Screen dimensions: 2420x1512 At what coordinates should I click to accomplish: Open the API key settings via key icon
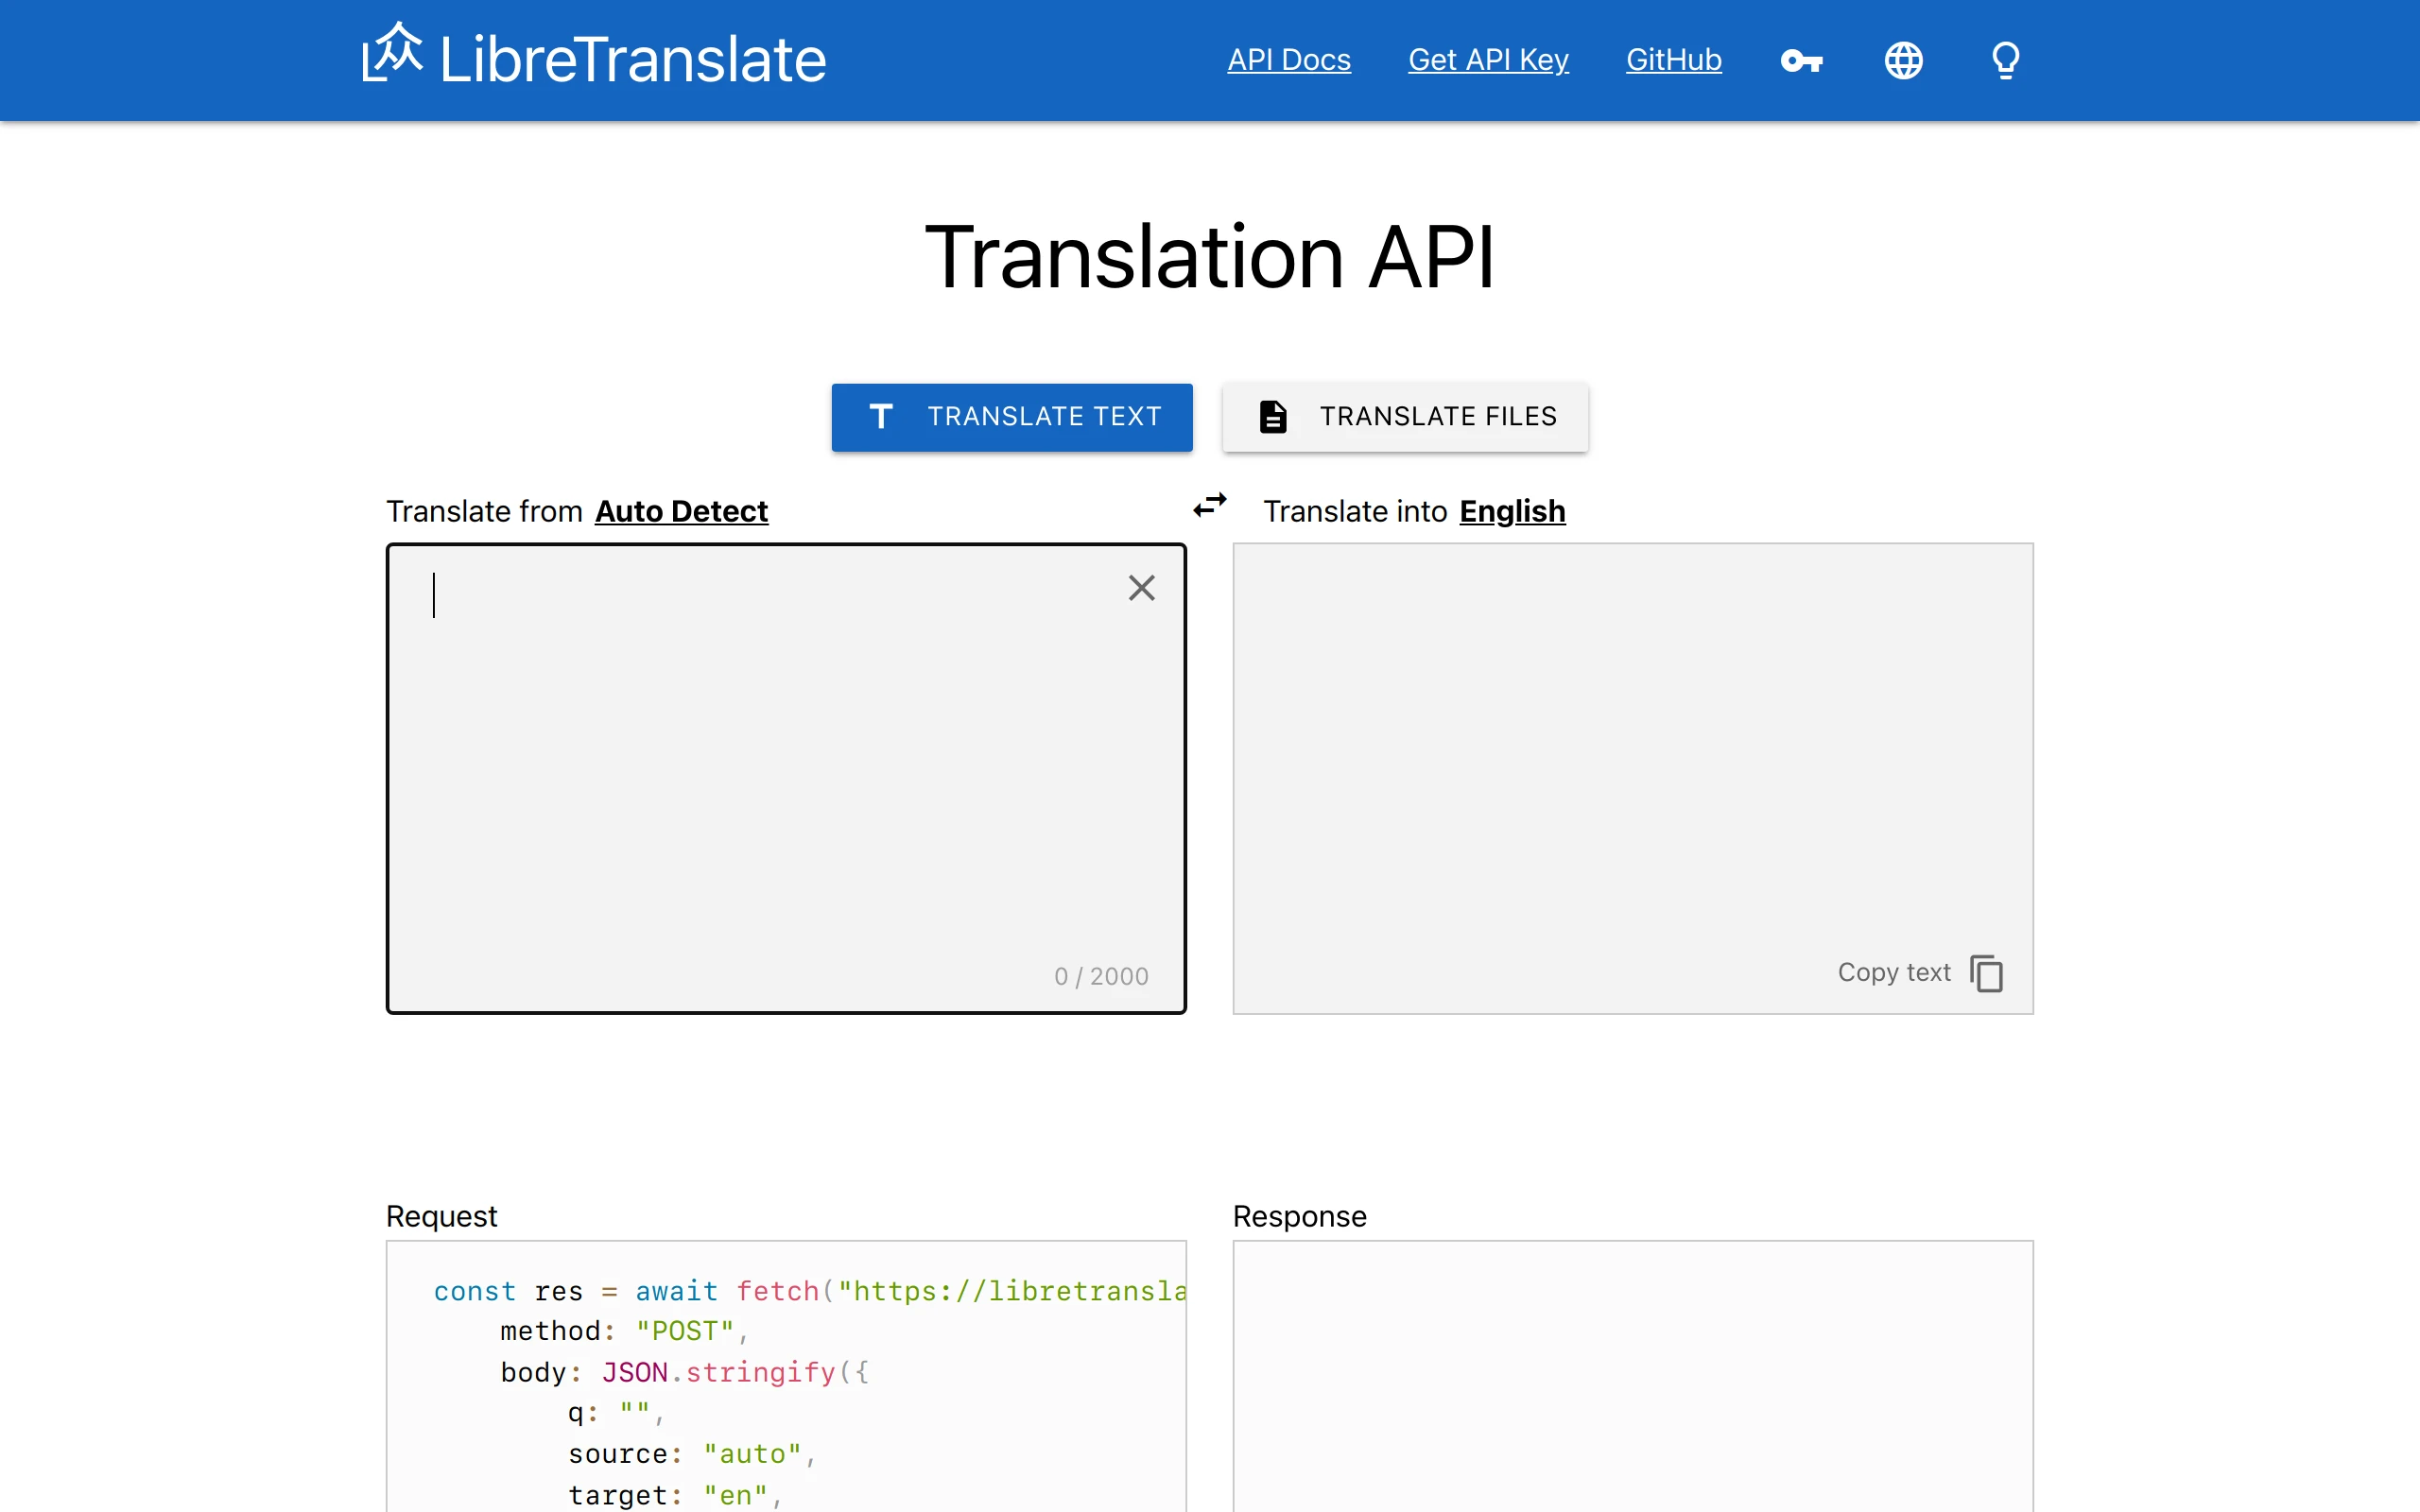[1801, 60]
